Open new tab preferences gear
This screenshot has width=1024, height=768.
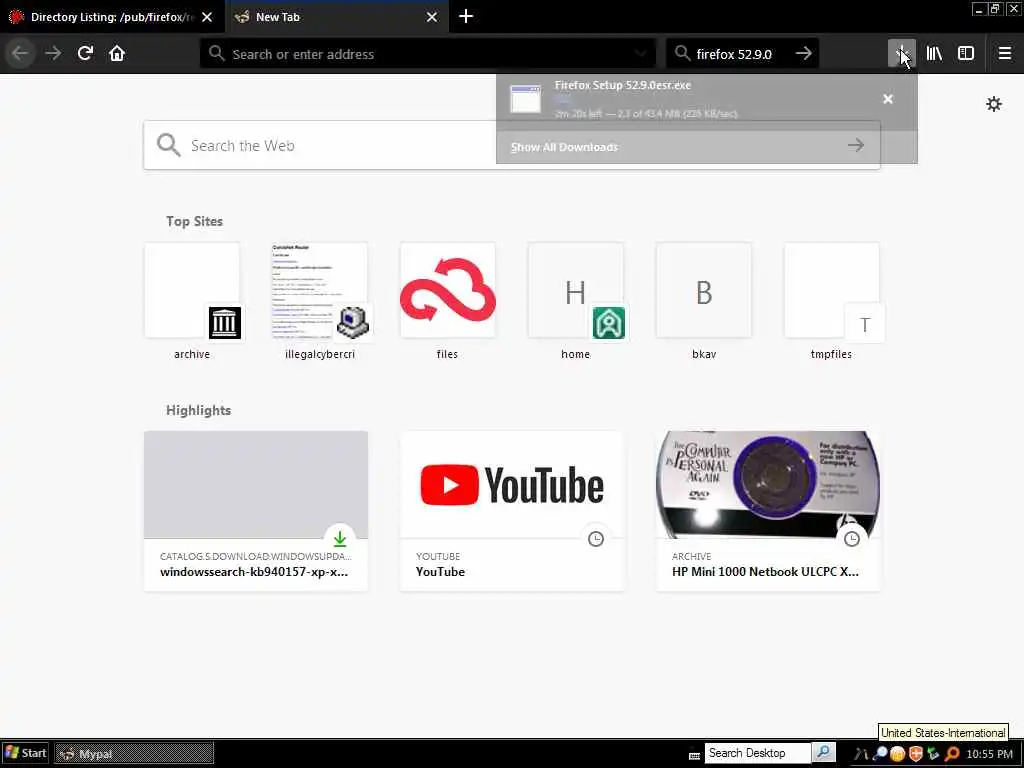[994, 104]
